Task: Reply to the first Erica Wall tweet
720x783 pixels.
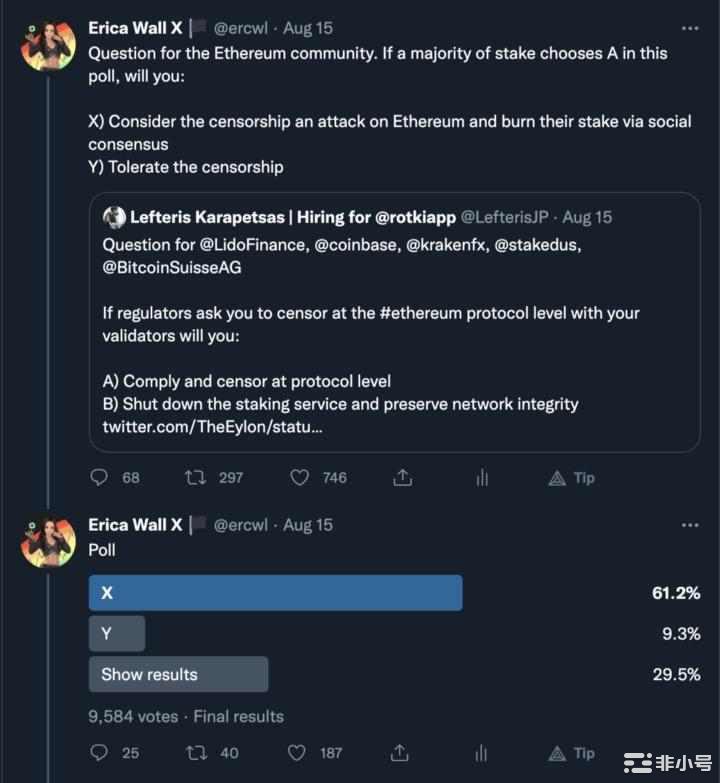Action: click(x=99, y=478)
